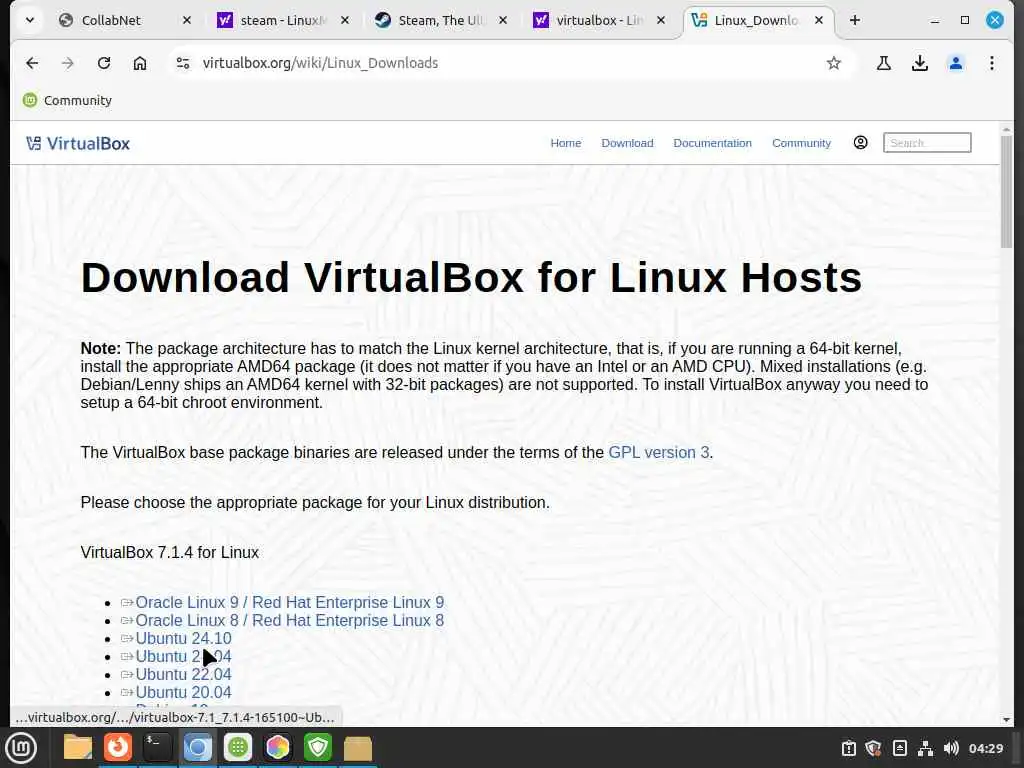View site information icon in address bar
Image resolution: width=1024 pixels, height=768 pixels.
[183, 63]
